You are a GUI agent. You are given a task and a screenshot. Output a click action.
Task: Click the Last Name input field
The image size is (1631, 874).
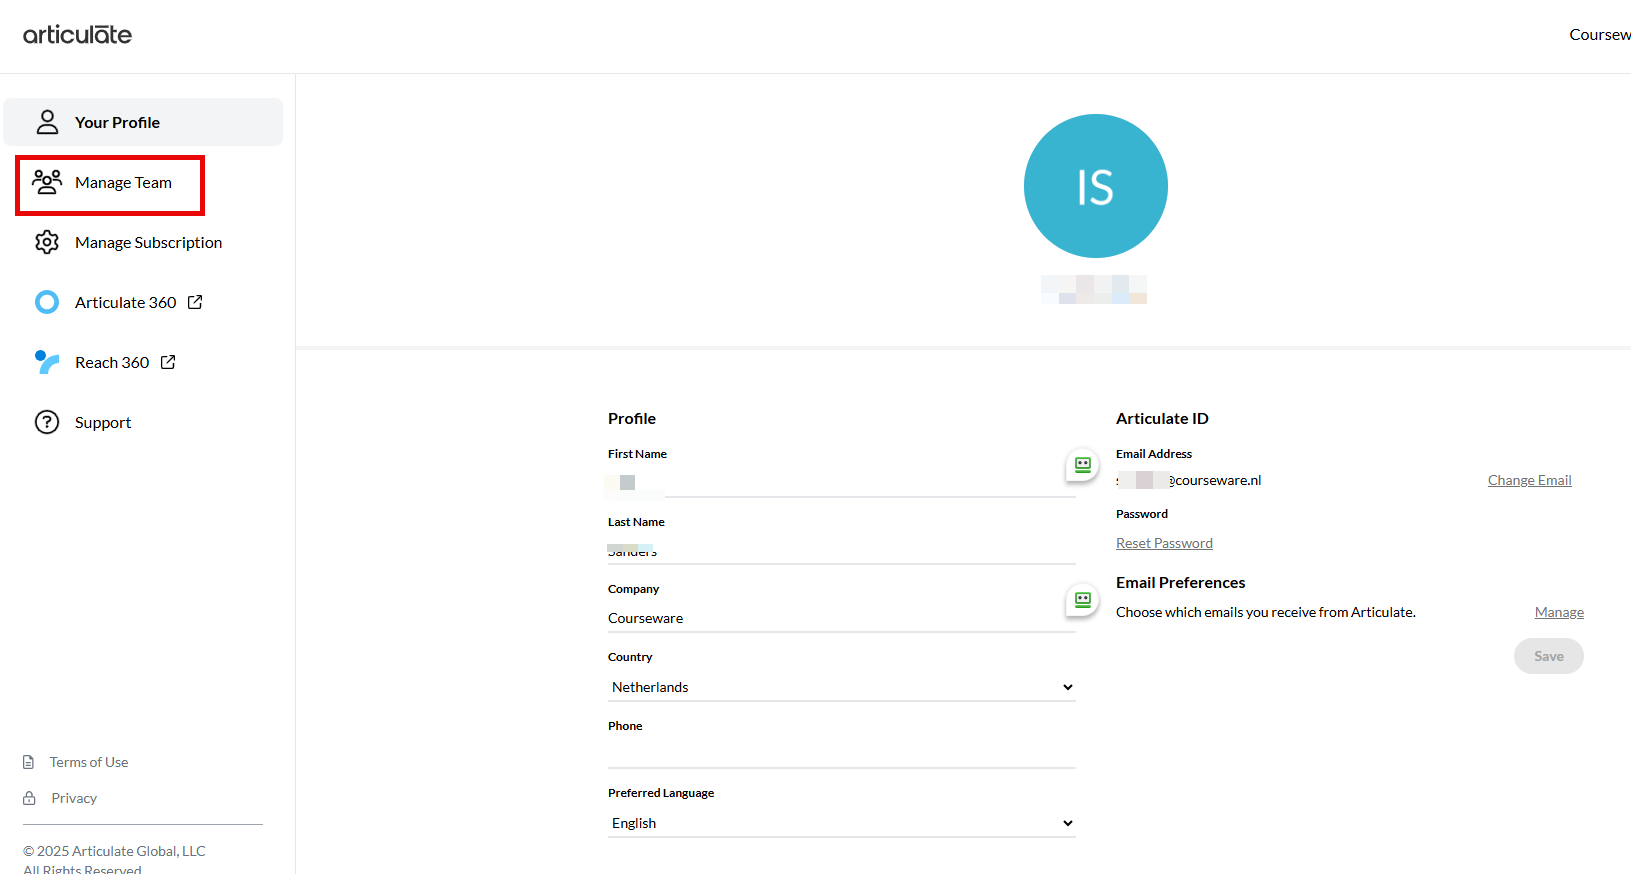coord(842,550)
